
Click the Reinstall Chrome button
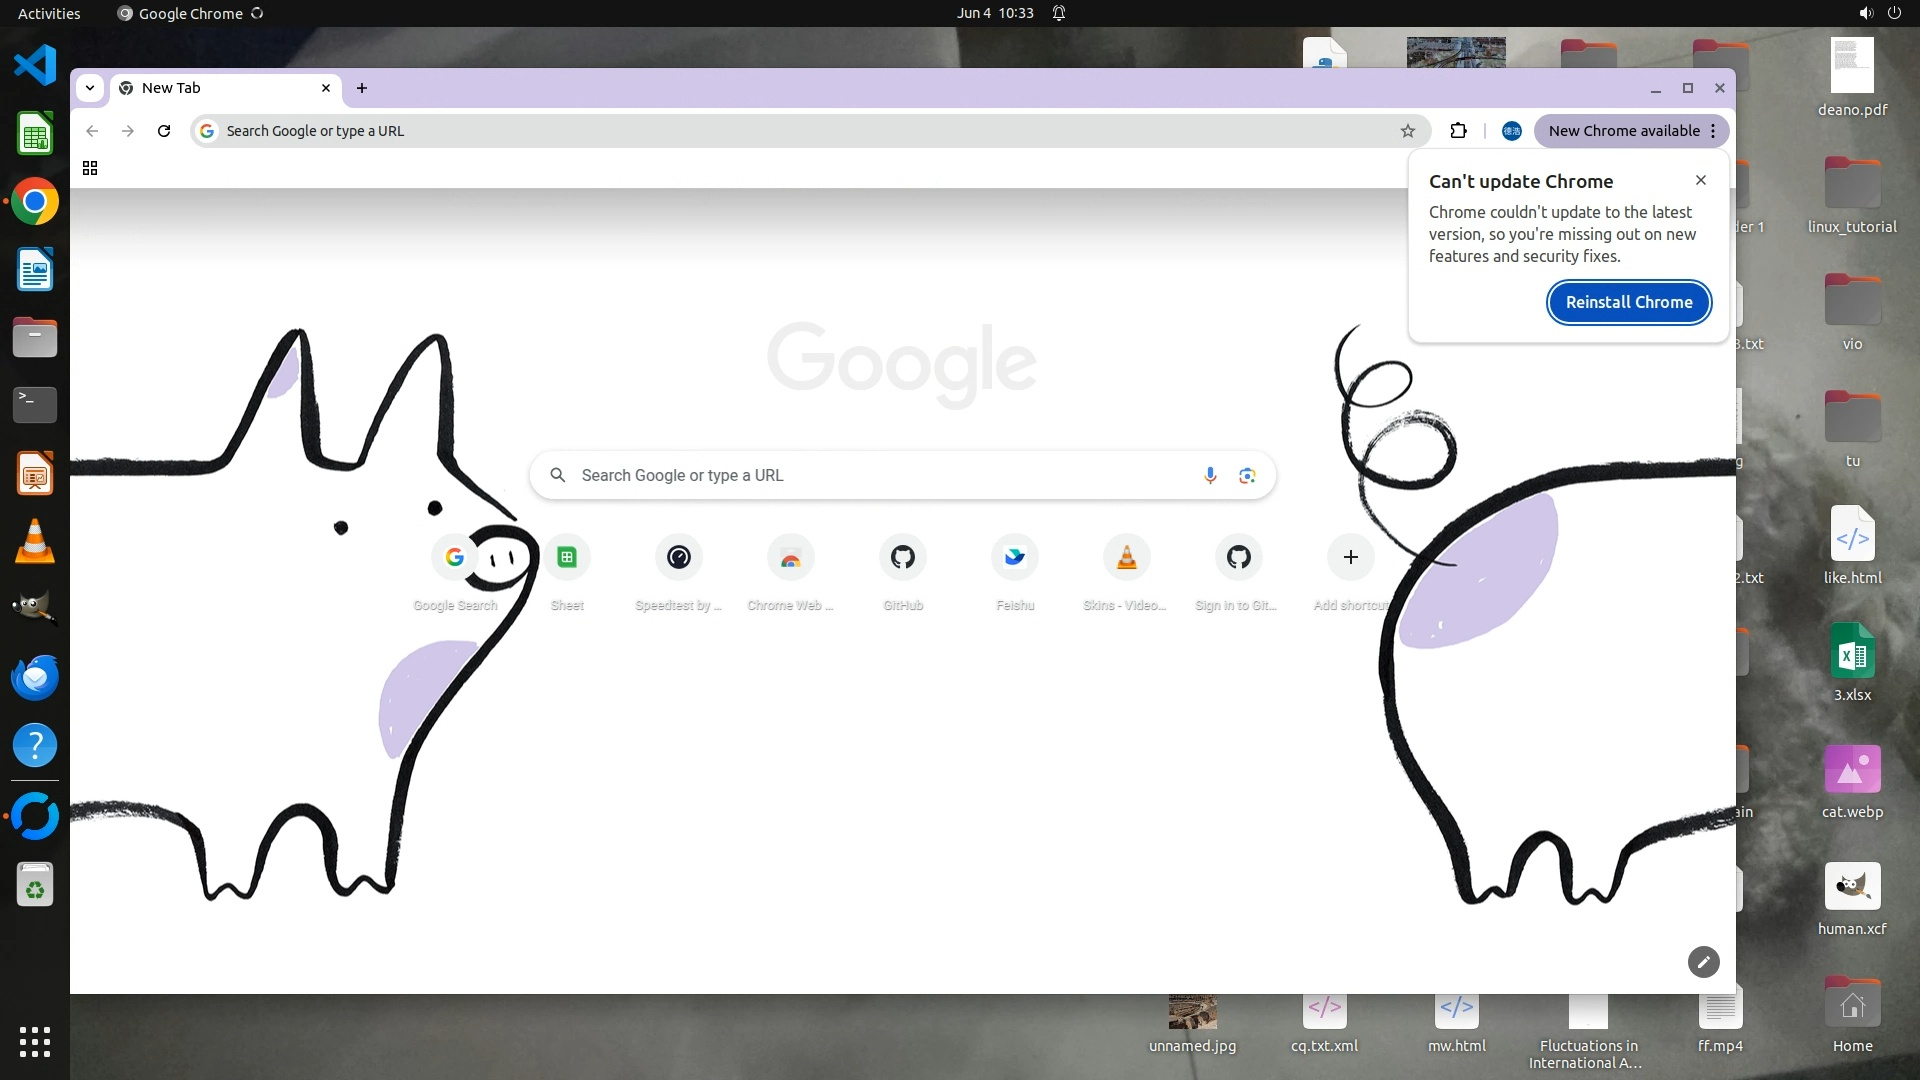1629,302
